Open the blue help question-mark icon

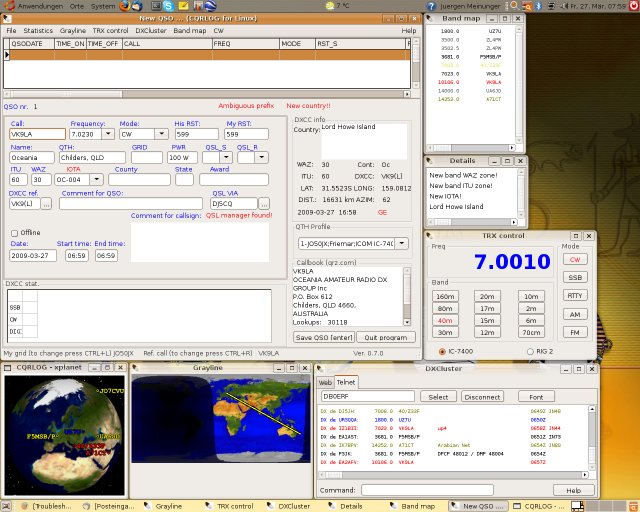(431, 6)
